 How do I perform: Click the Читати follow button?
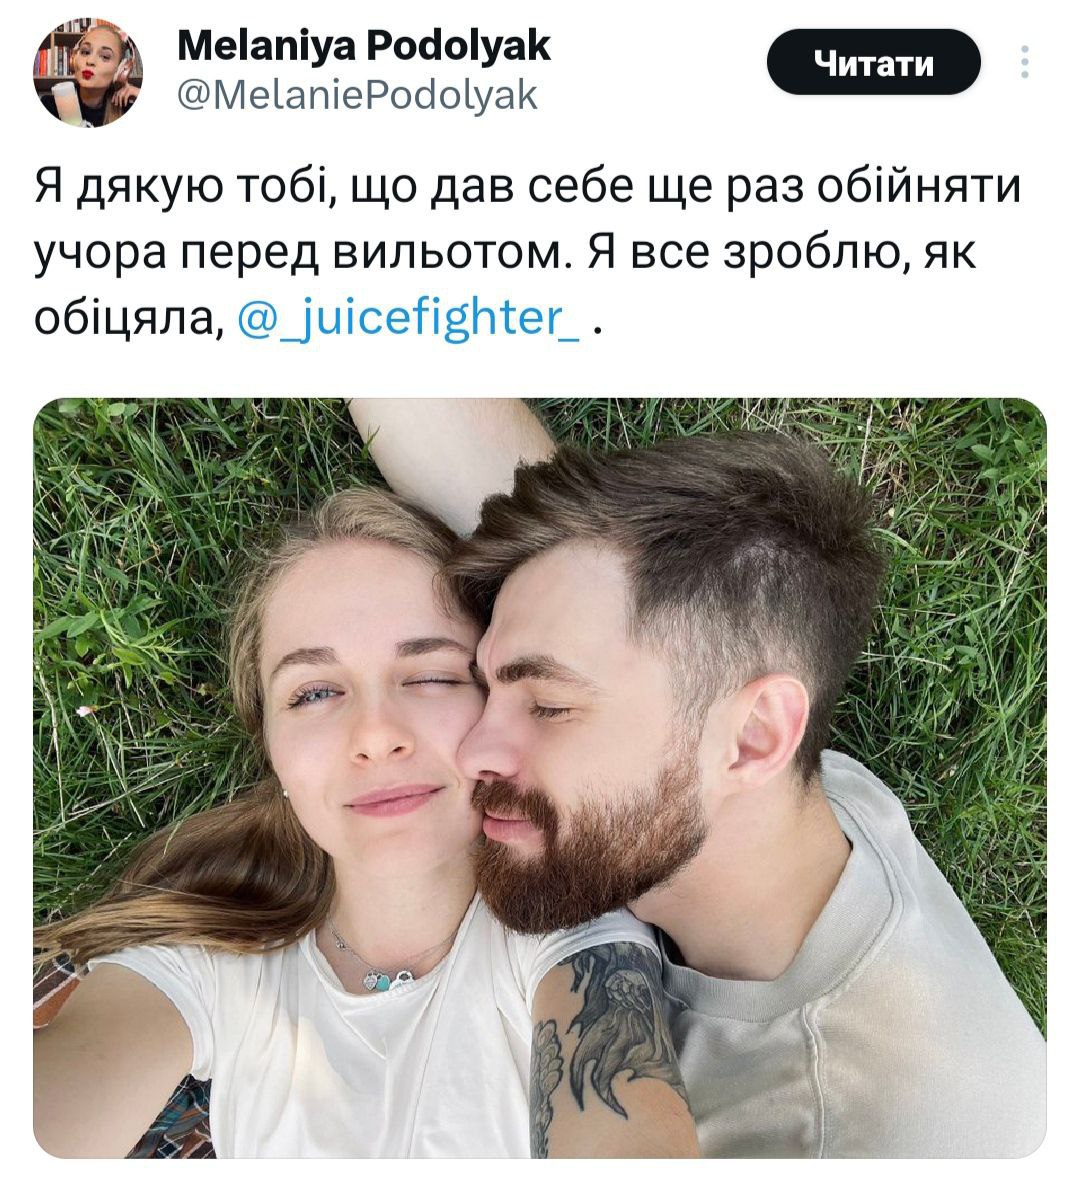click(x=874, y=62)
